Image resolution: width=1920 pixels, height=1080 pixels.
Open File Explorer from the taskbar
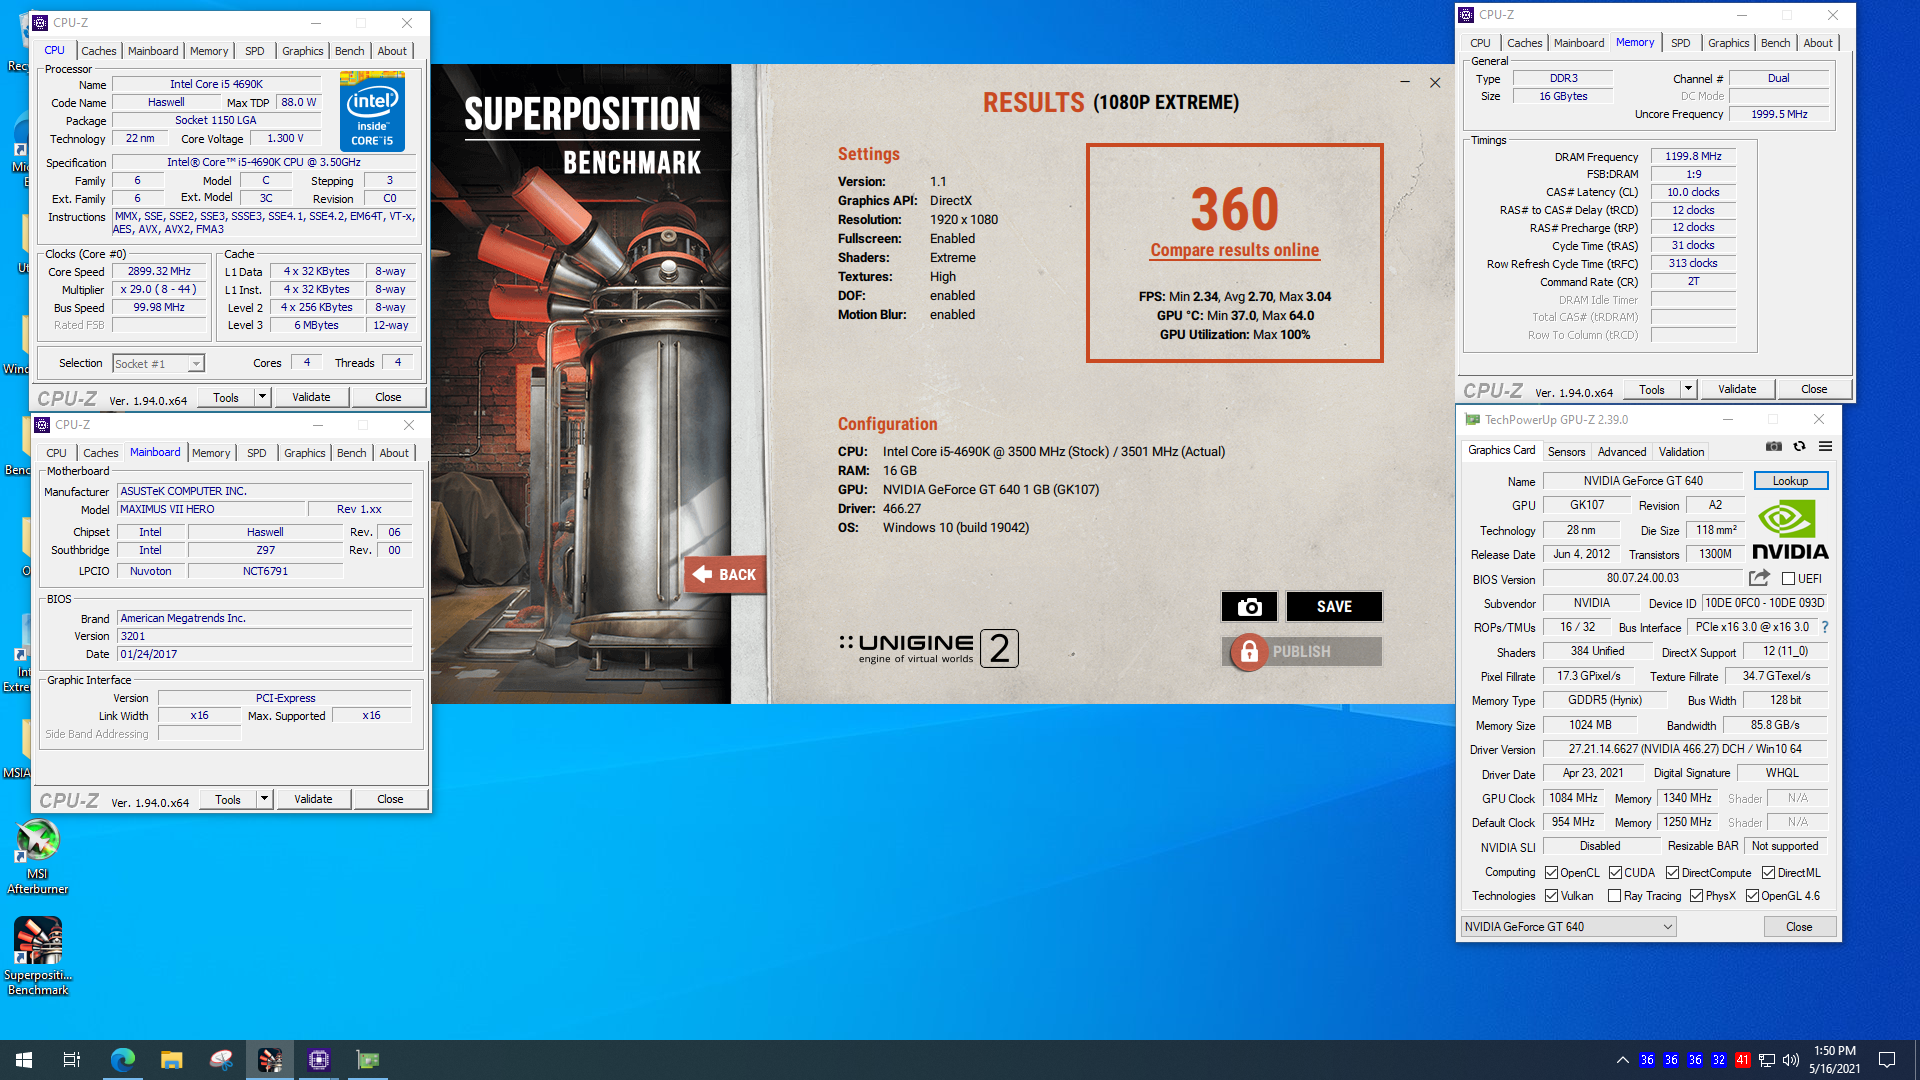coord(172,1060)
